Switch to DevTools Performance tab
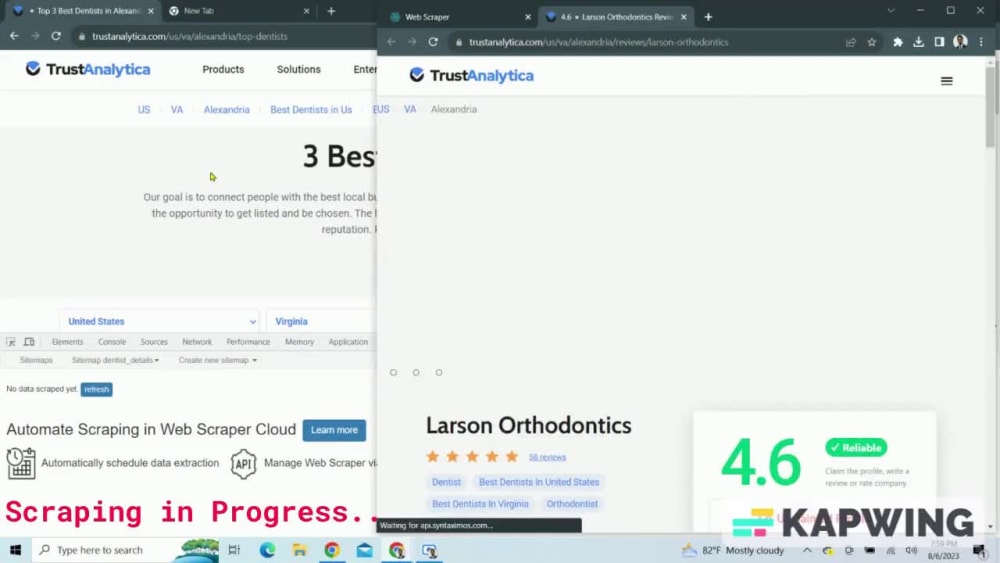This screenshot has height=563, width=1000. (248, 342)
